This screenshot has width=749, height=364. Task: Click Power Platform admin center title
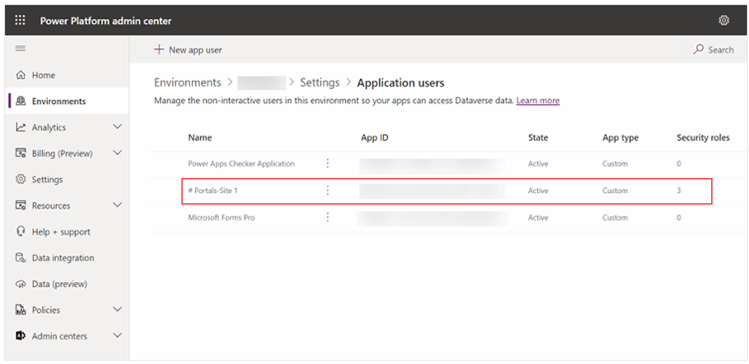(106, 21)
